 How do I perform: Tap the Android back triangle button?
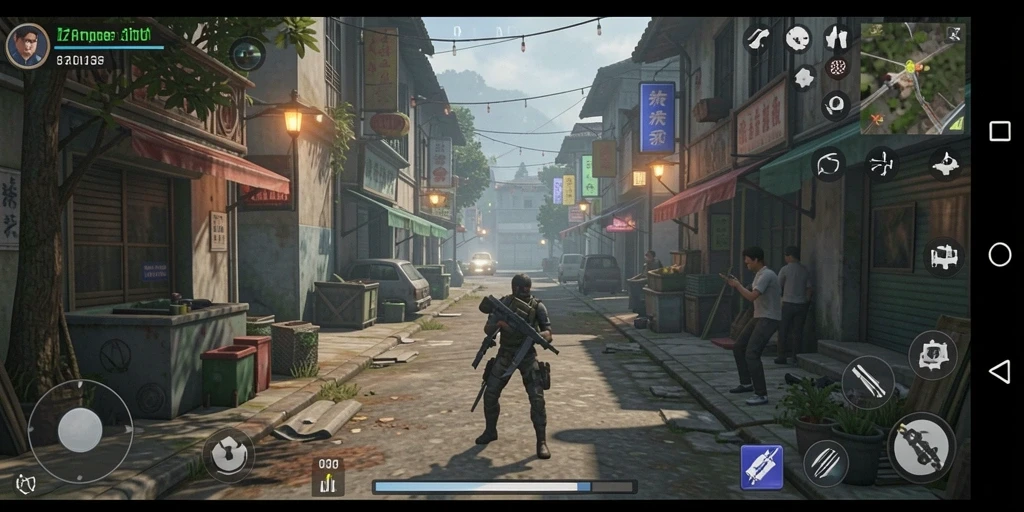coord(999,372)
